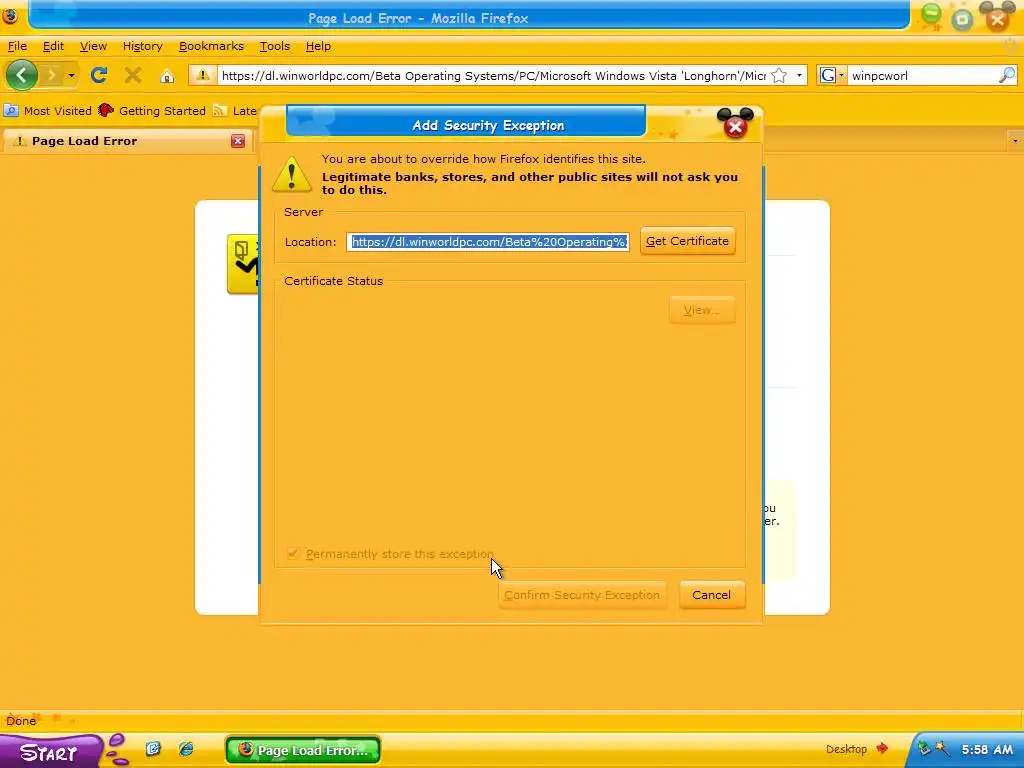Click the URL address bar field

(493, 76)
